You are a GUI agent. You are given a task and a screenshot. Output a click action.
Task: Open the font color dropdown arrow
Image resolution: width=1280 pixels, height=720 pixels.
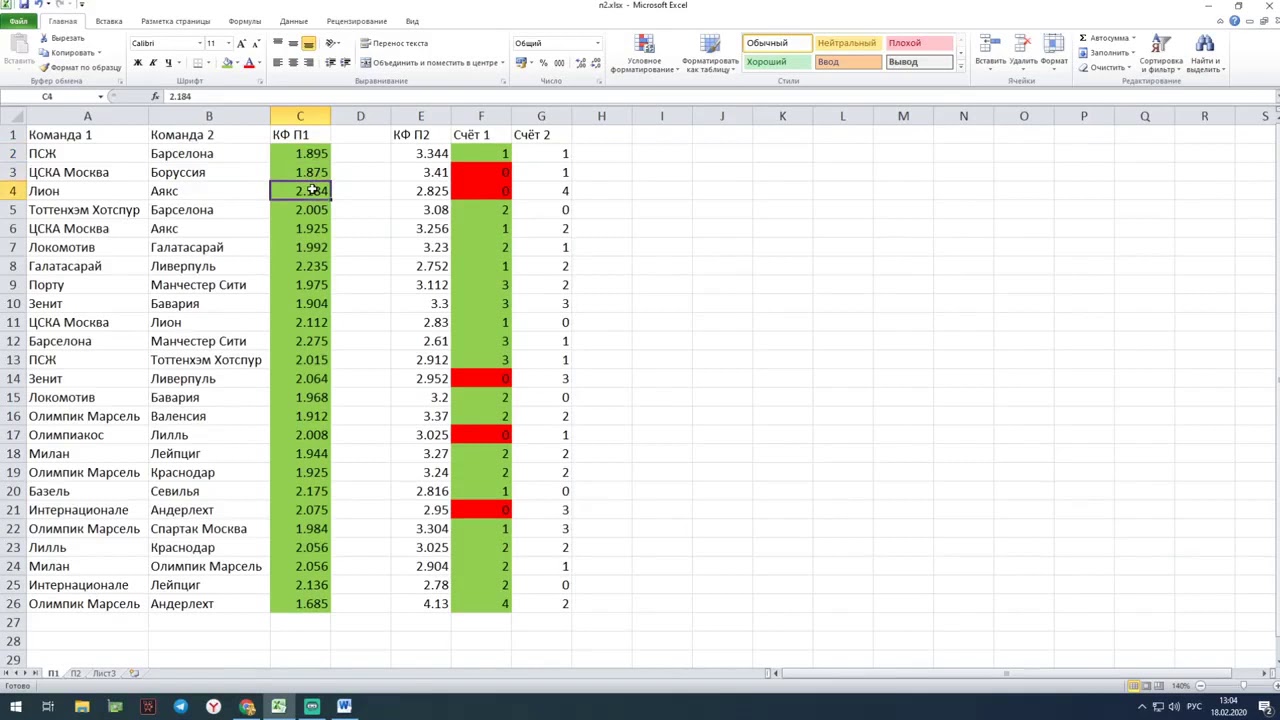coord(260,63)
